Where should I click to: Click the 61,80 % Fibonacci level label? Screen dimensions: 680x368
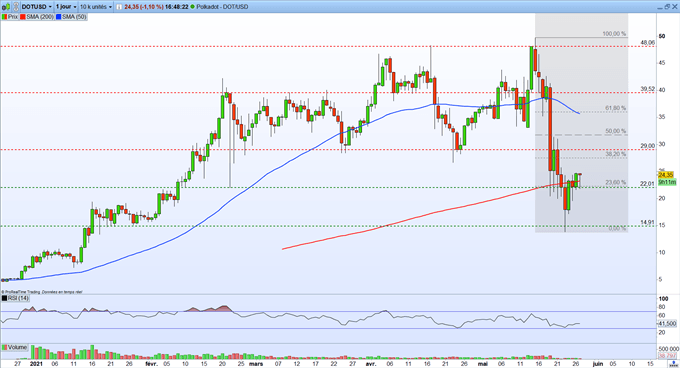pyautogui.click(x=616, y=108)
